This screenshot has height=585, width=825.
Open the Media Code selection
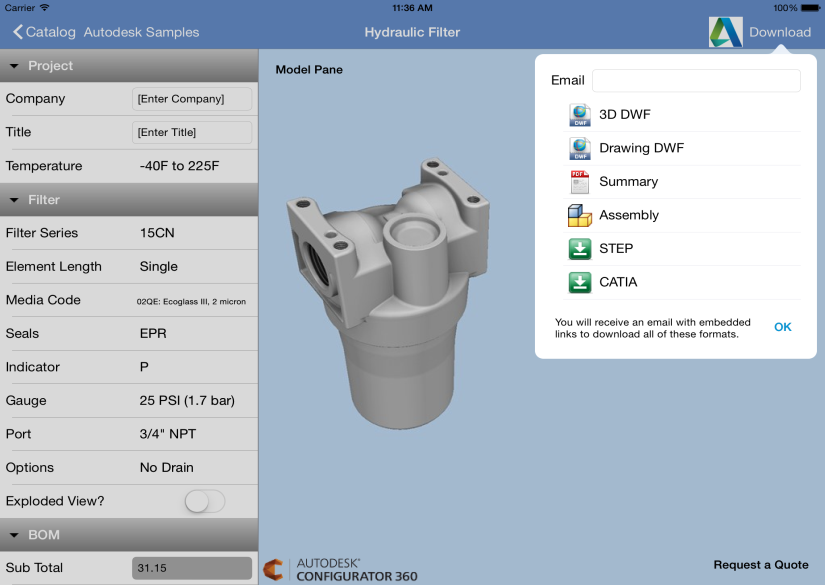192,301
